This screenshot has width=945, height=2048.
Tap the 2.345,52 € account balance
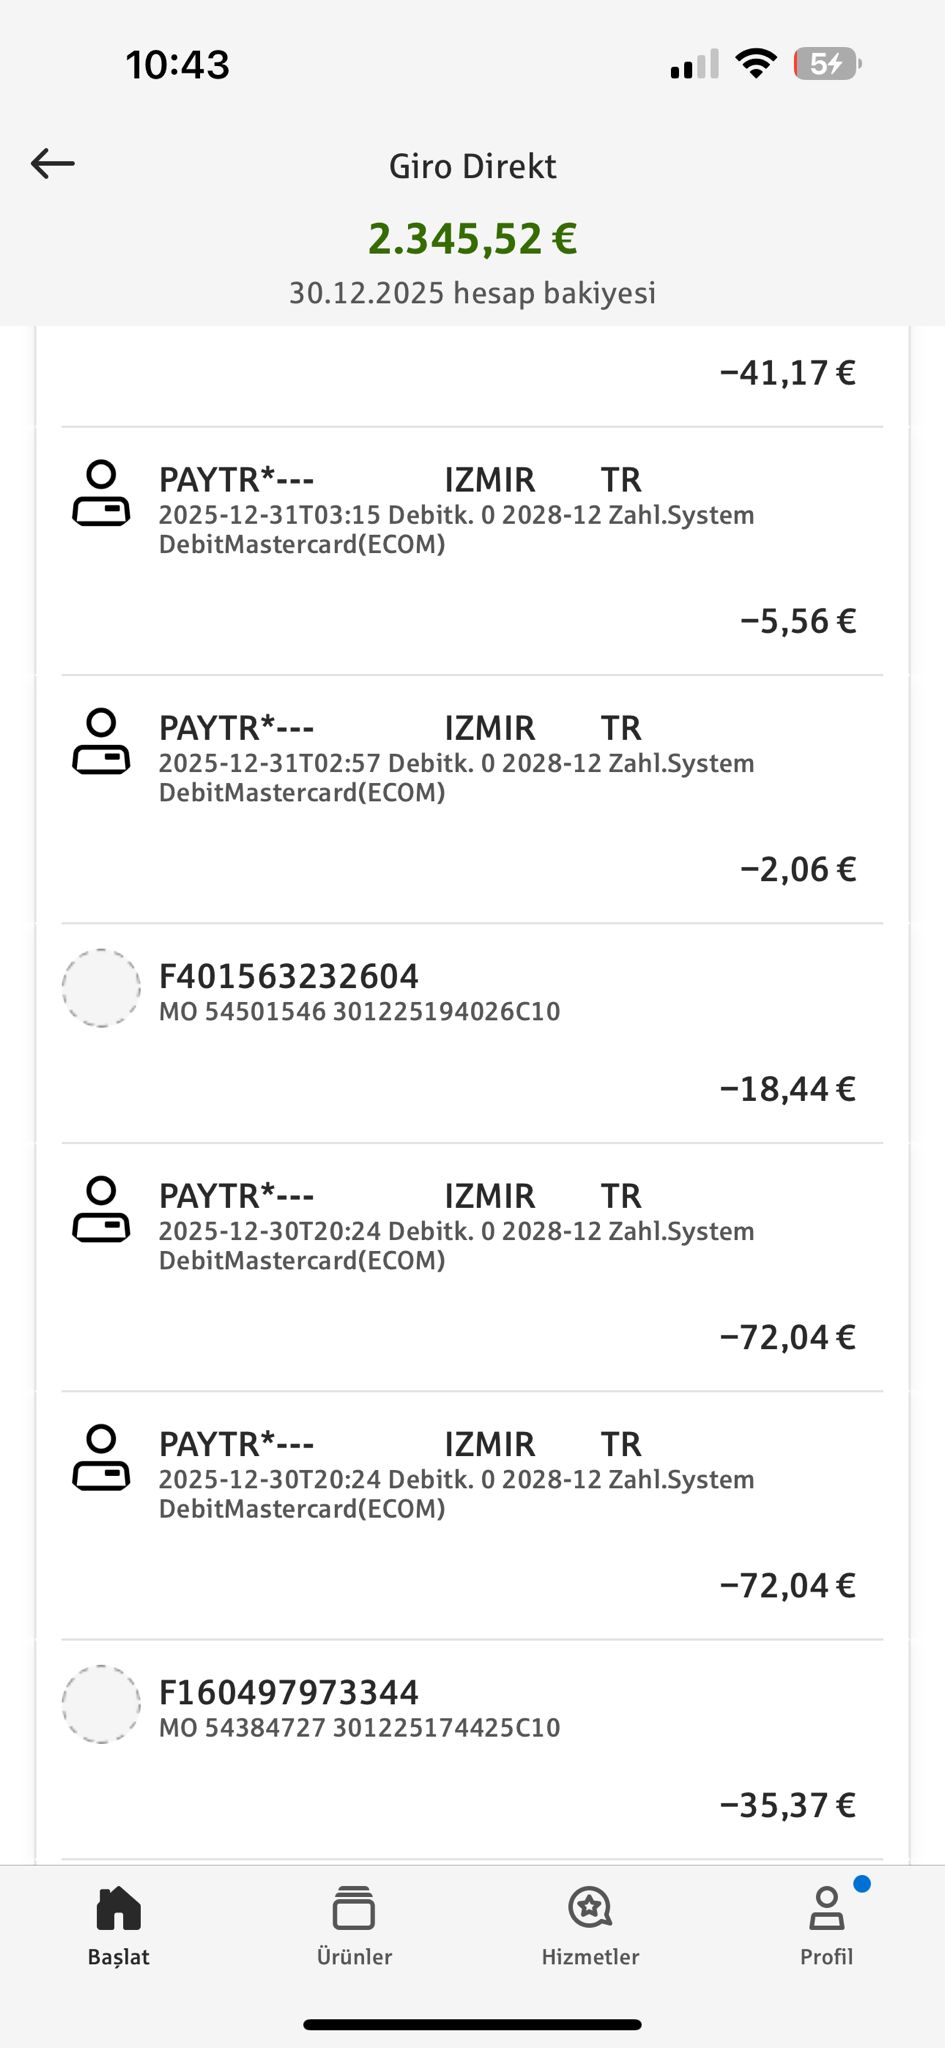[x=472, y=239]
